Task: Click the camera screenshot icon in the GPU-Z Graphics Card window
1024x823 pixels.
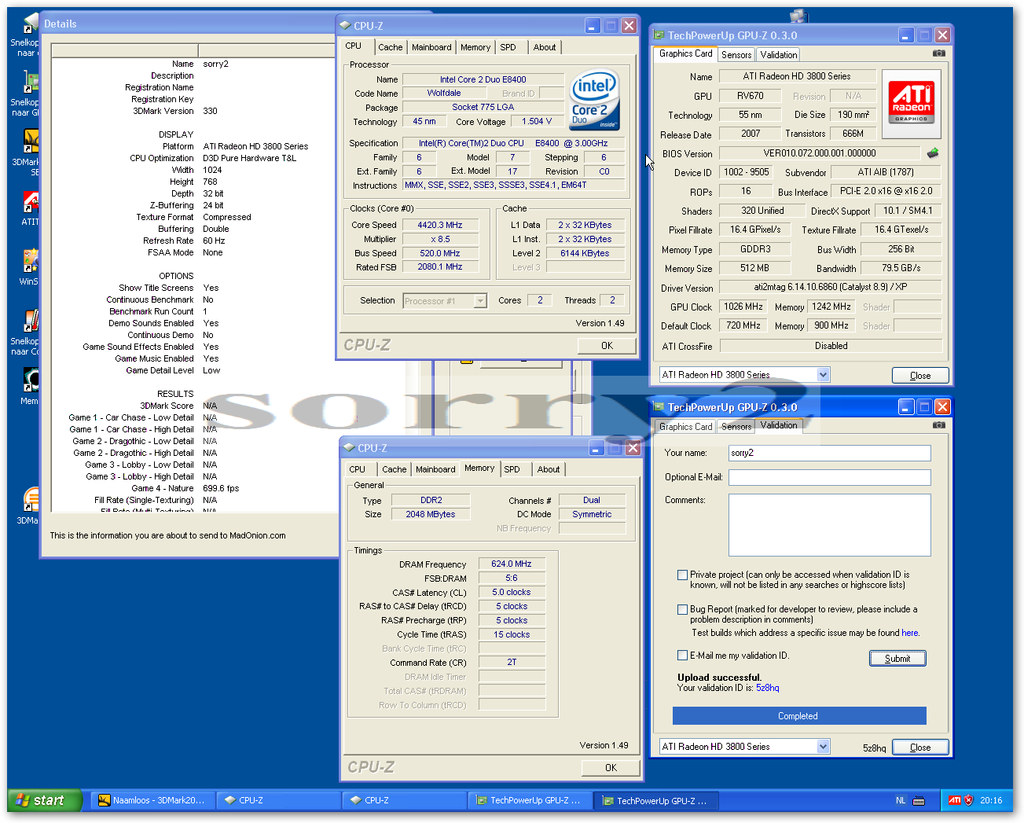Action: [x=938, y=54]
